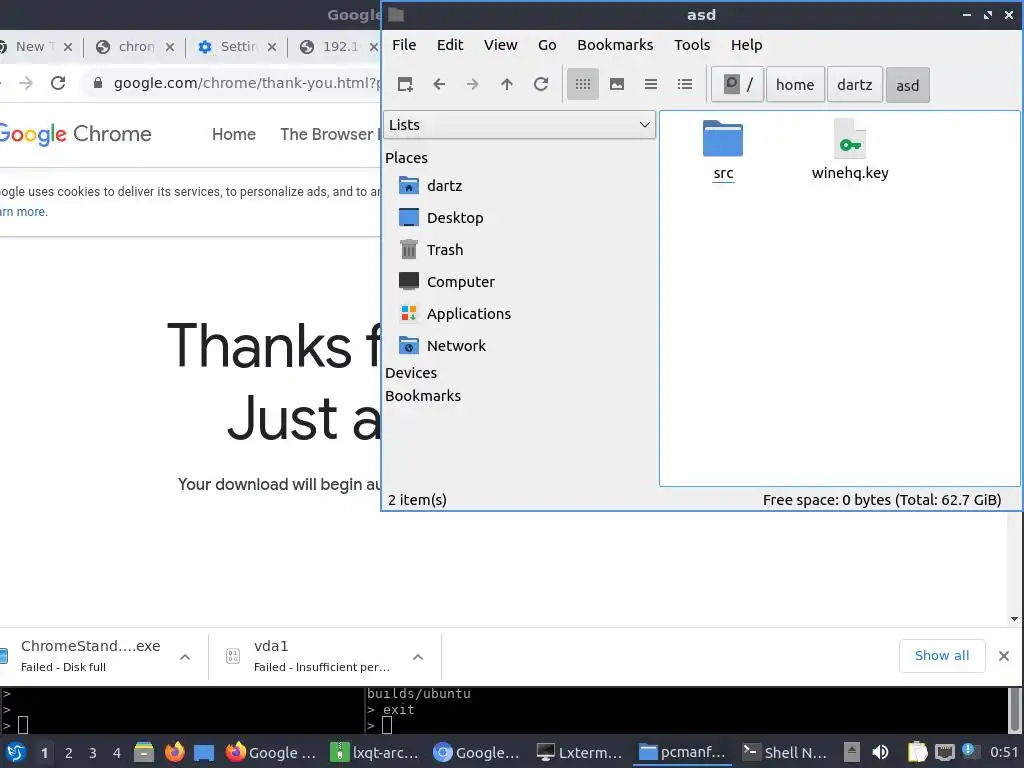Switch to desktop workspace 3

pos(93,753)
